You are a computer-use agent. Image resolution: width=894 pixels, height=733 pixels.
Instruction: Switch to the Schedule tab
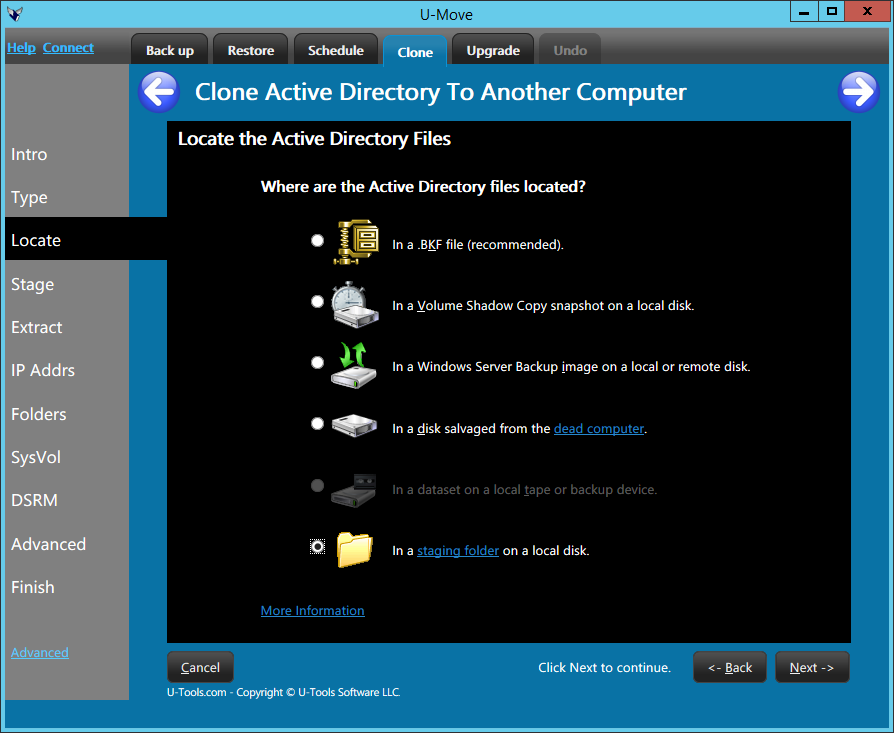coord(336,50)
